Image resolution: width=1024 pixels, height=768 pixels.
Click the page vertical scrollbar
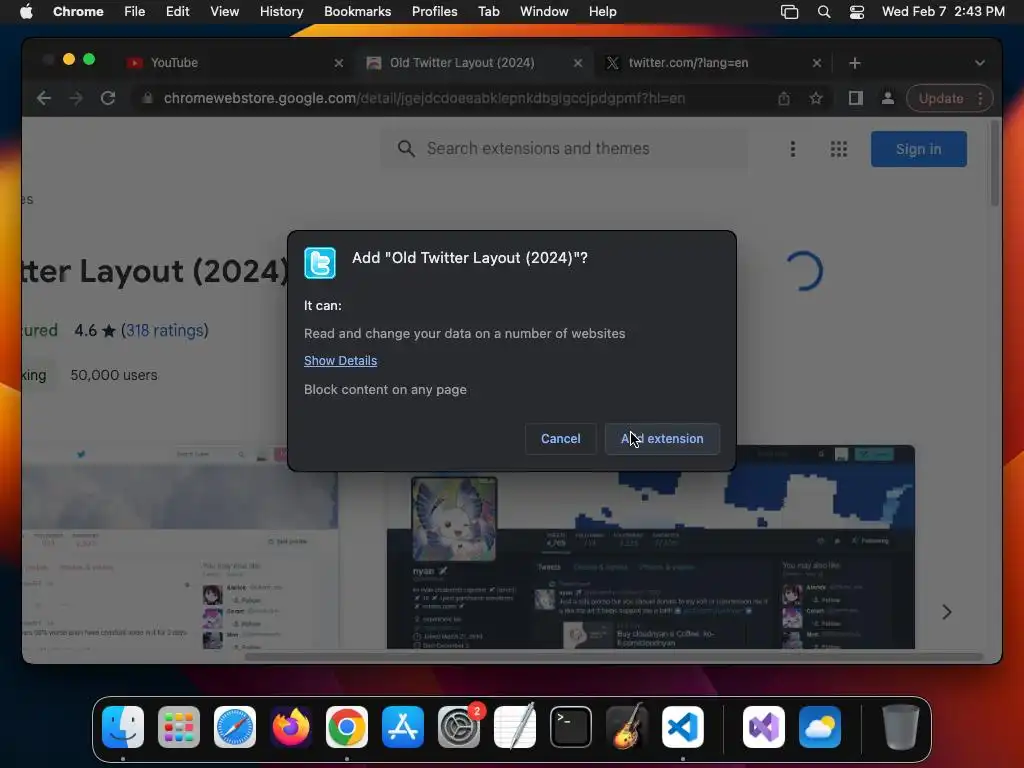[x=995, y=163]
